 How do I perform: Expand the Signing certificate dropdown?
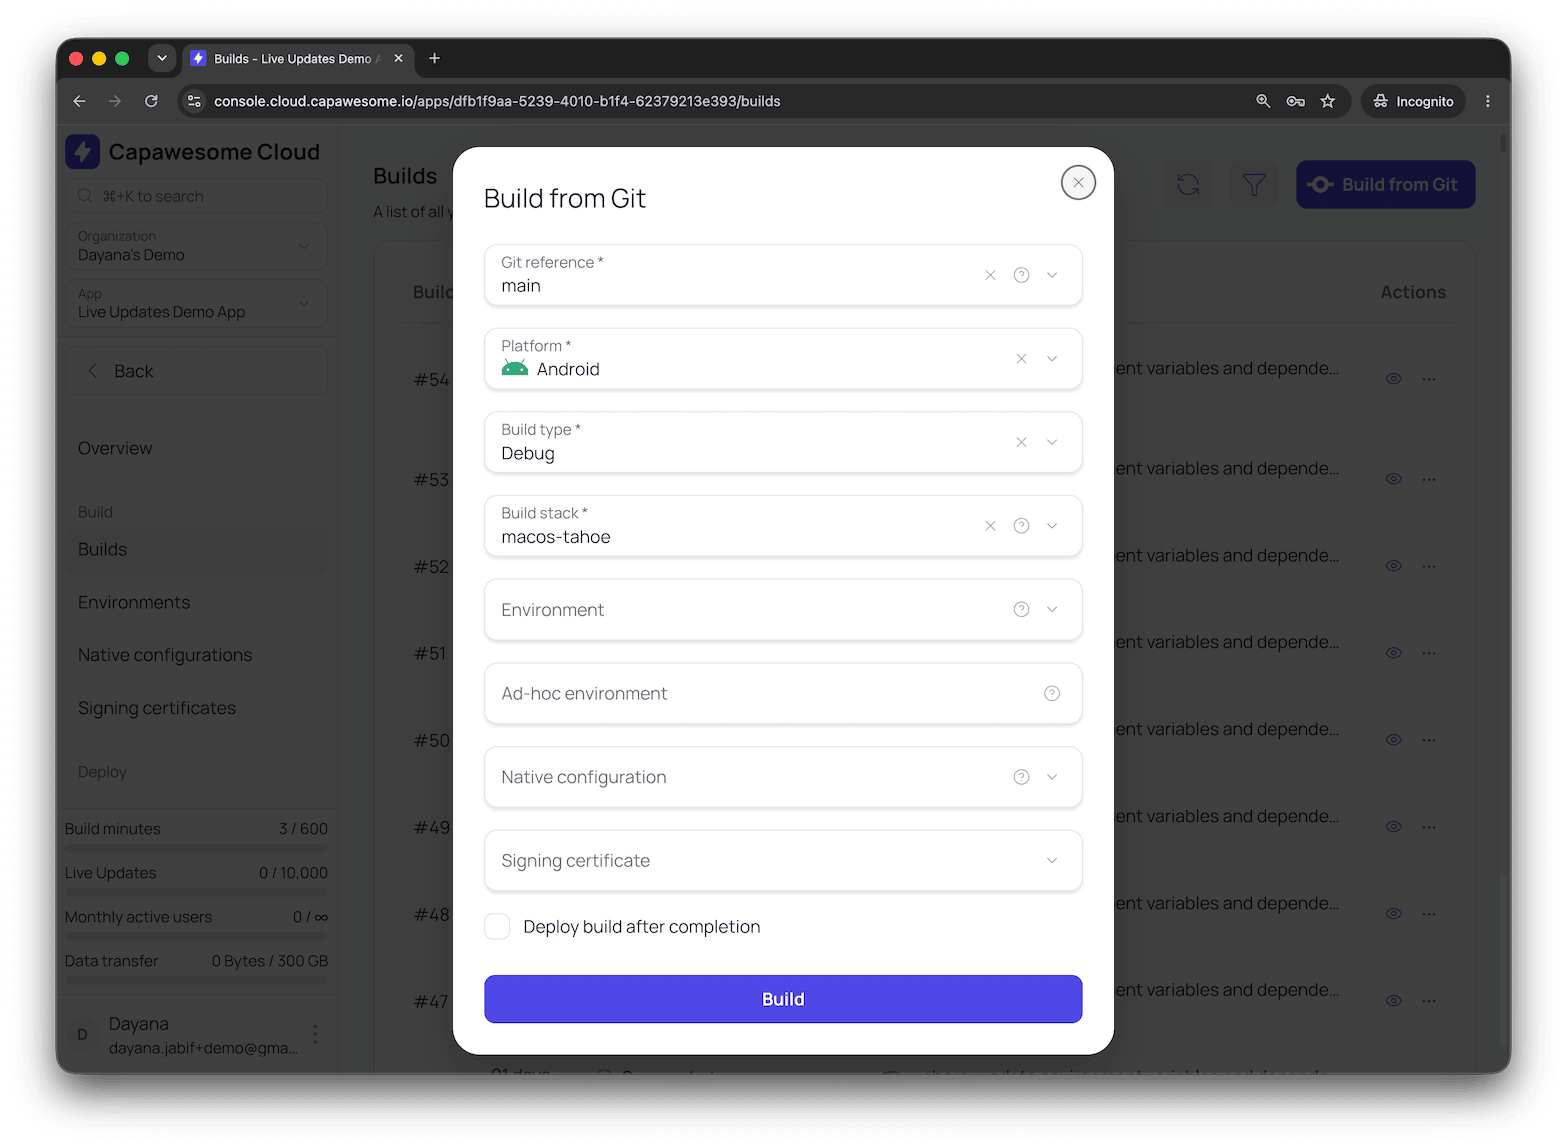pos(1052,861)
